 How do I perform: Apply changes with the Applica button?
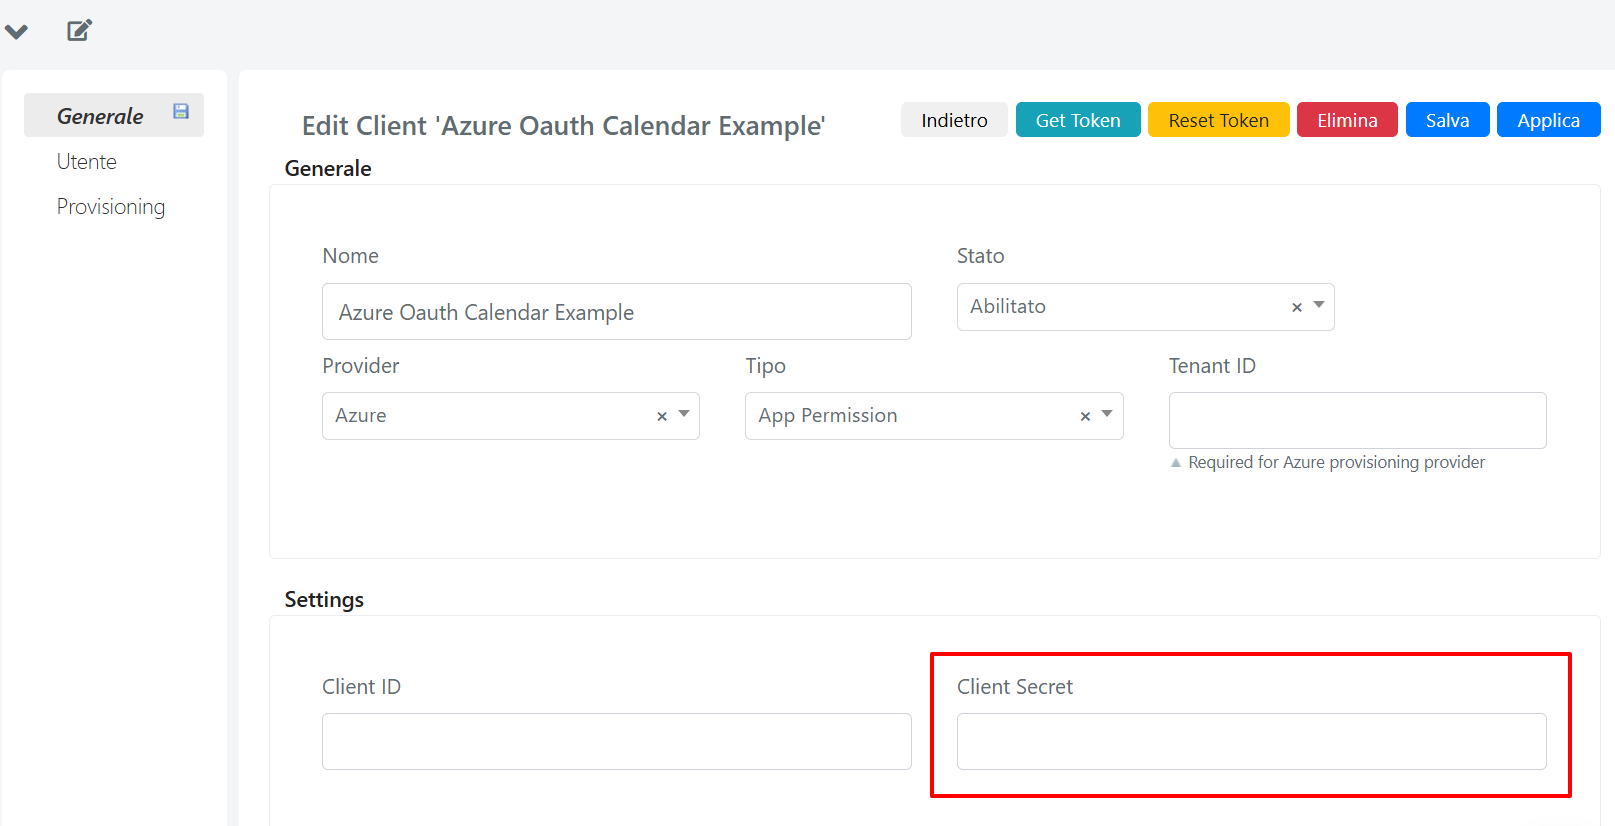1548,120
